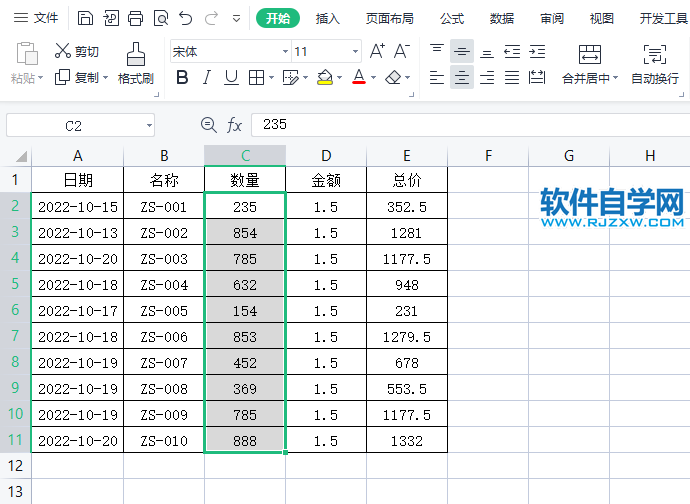Open the File (文件) menu
The width and height of the screenshot is (690, 504).
36,18
